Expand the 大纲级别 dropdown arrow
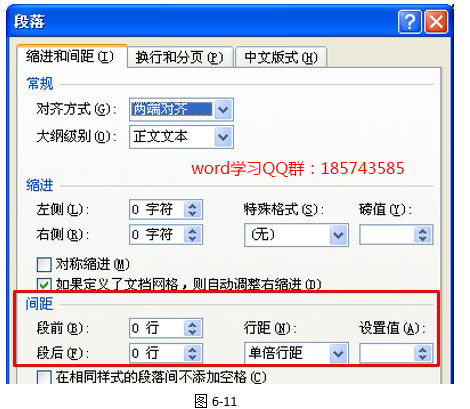This screenshot has width=470, height=409. click(x=223, y=137)
